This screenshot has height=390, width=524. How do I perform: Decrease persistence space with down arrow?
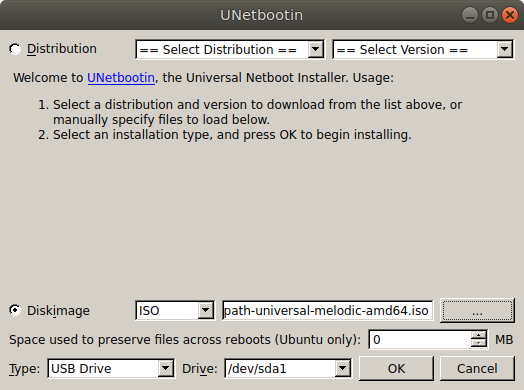pos(479,344)
